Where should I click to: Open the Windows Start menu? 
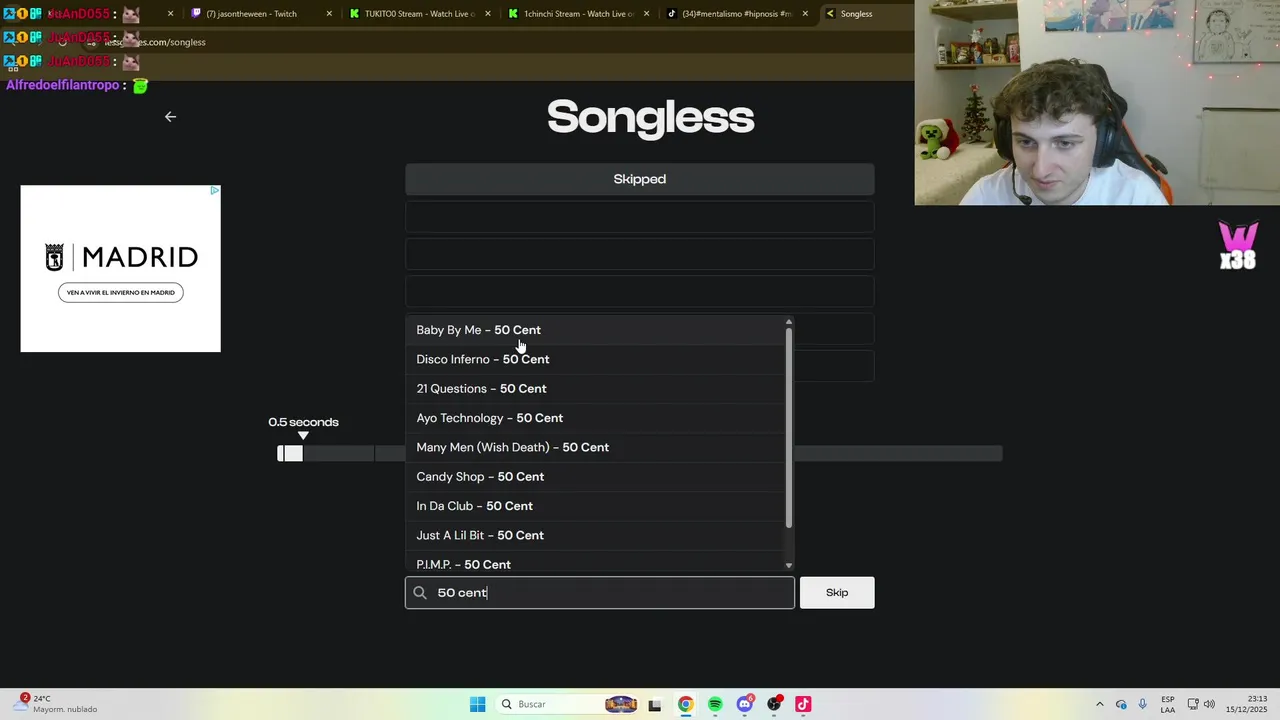click(478, 704)
